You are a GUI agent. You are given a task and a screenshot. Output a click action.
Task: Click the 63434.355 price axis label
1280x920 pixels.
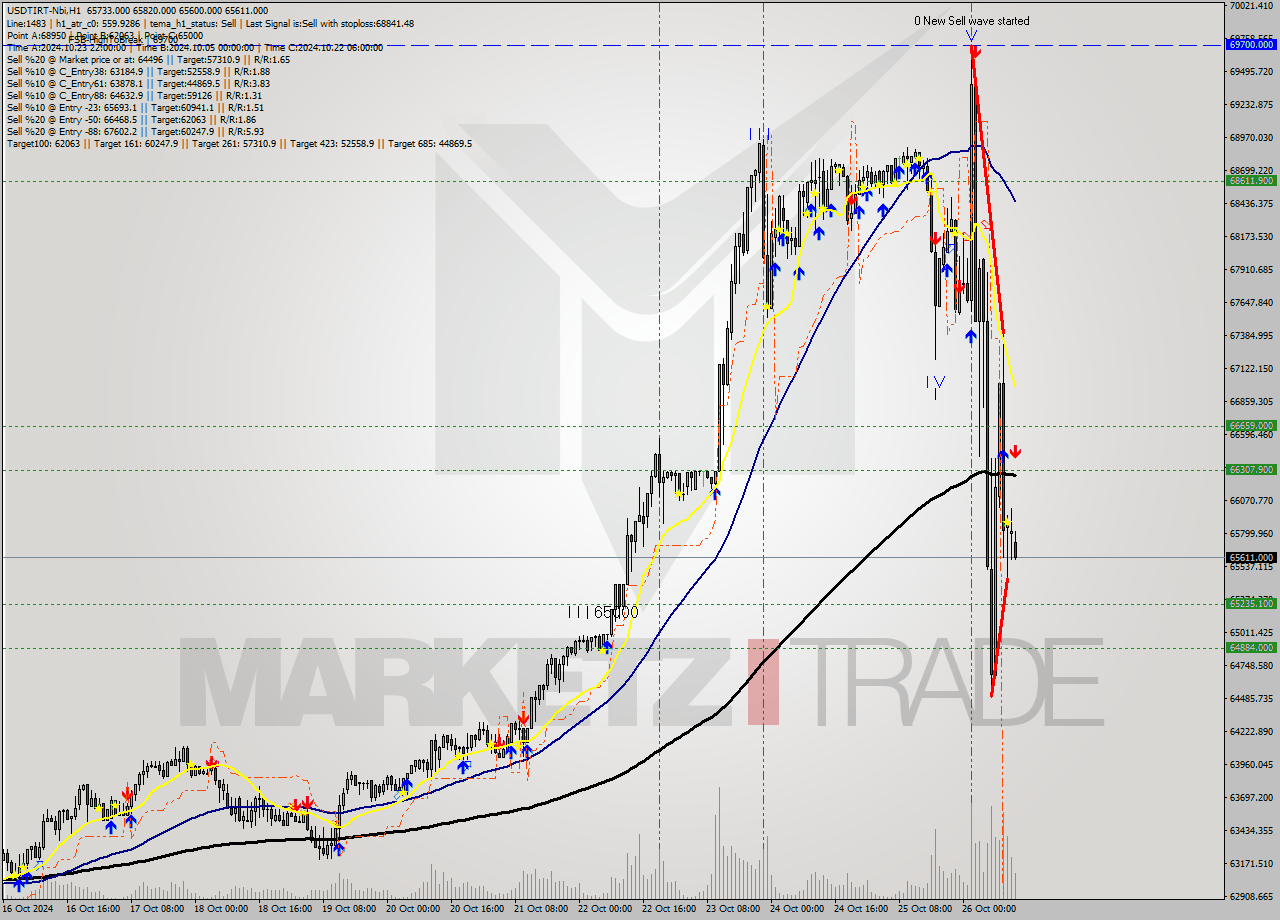(1251, 830)
